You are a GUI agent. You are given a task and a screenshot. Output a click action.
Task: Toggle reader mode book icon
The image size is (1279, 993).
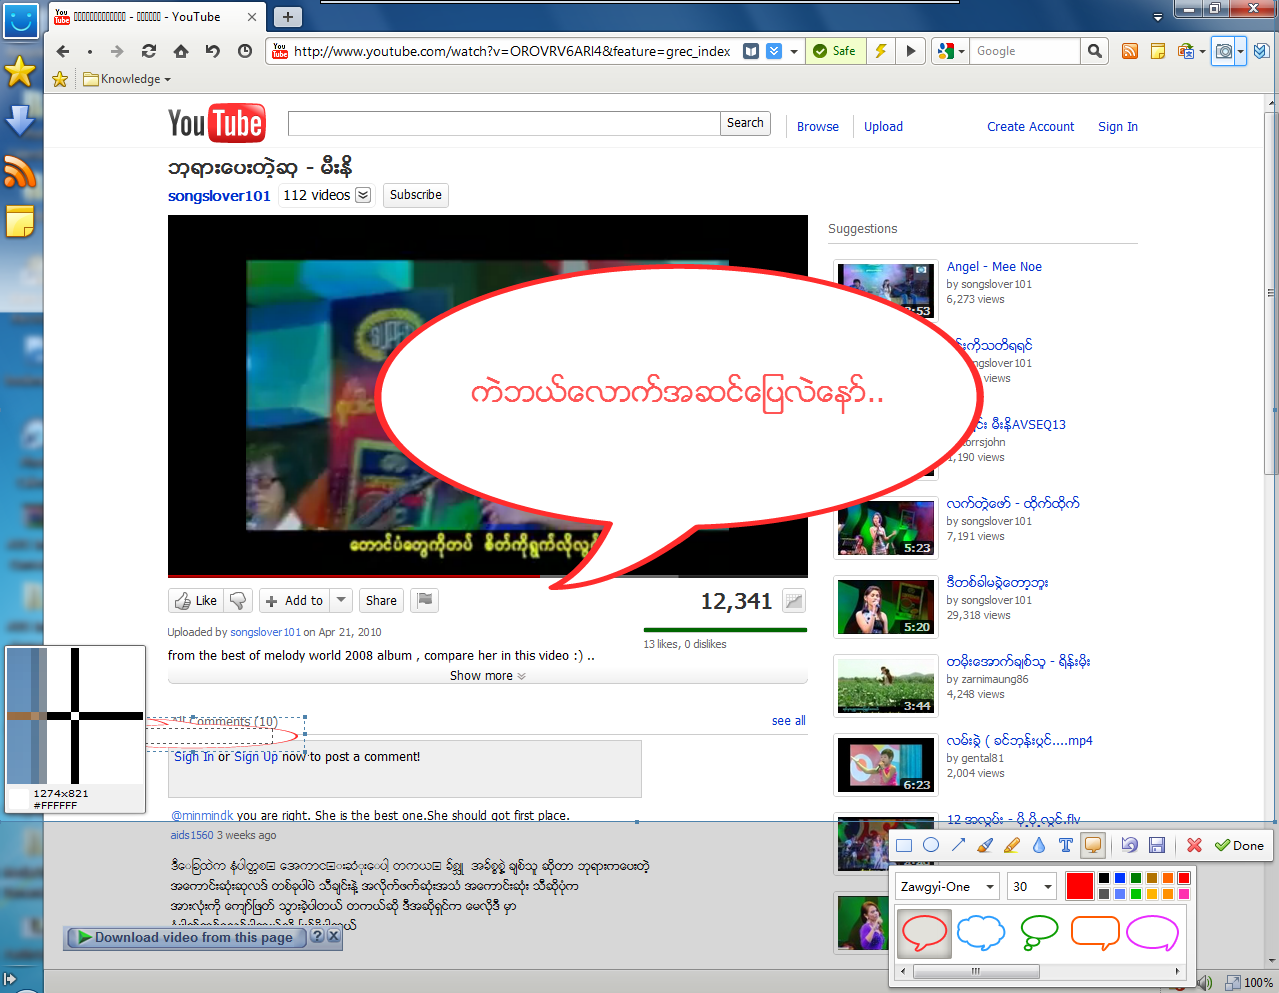pos(751,51)
